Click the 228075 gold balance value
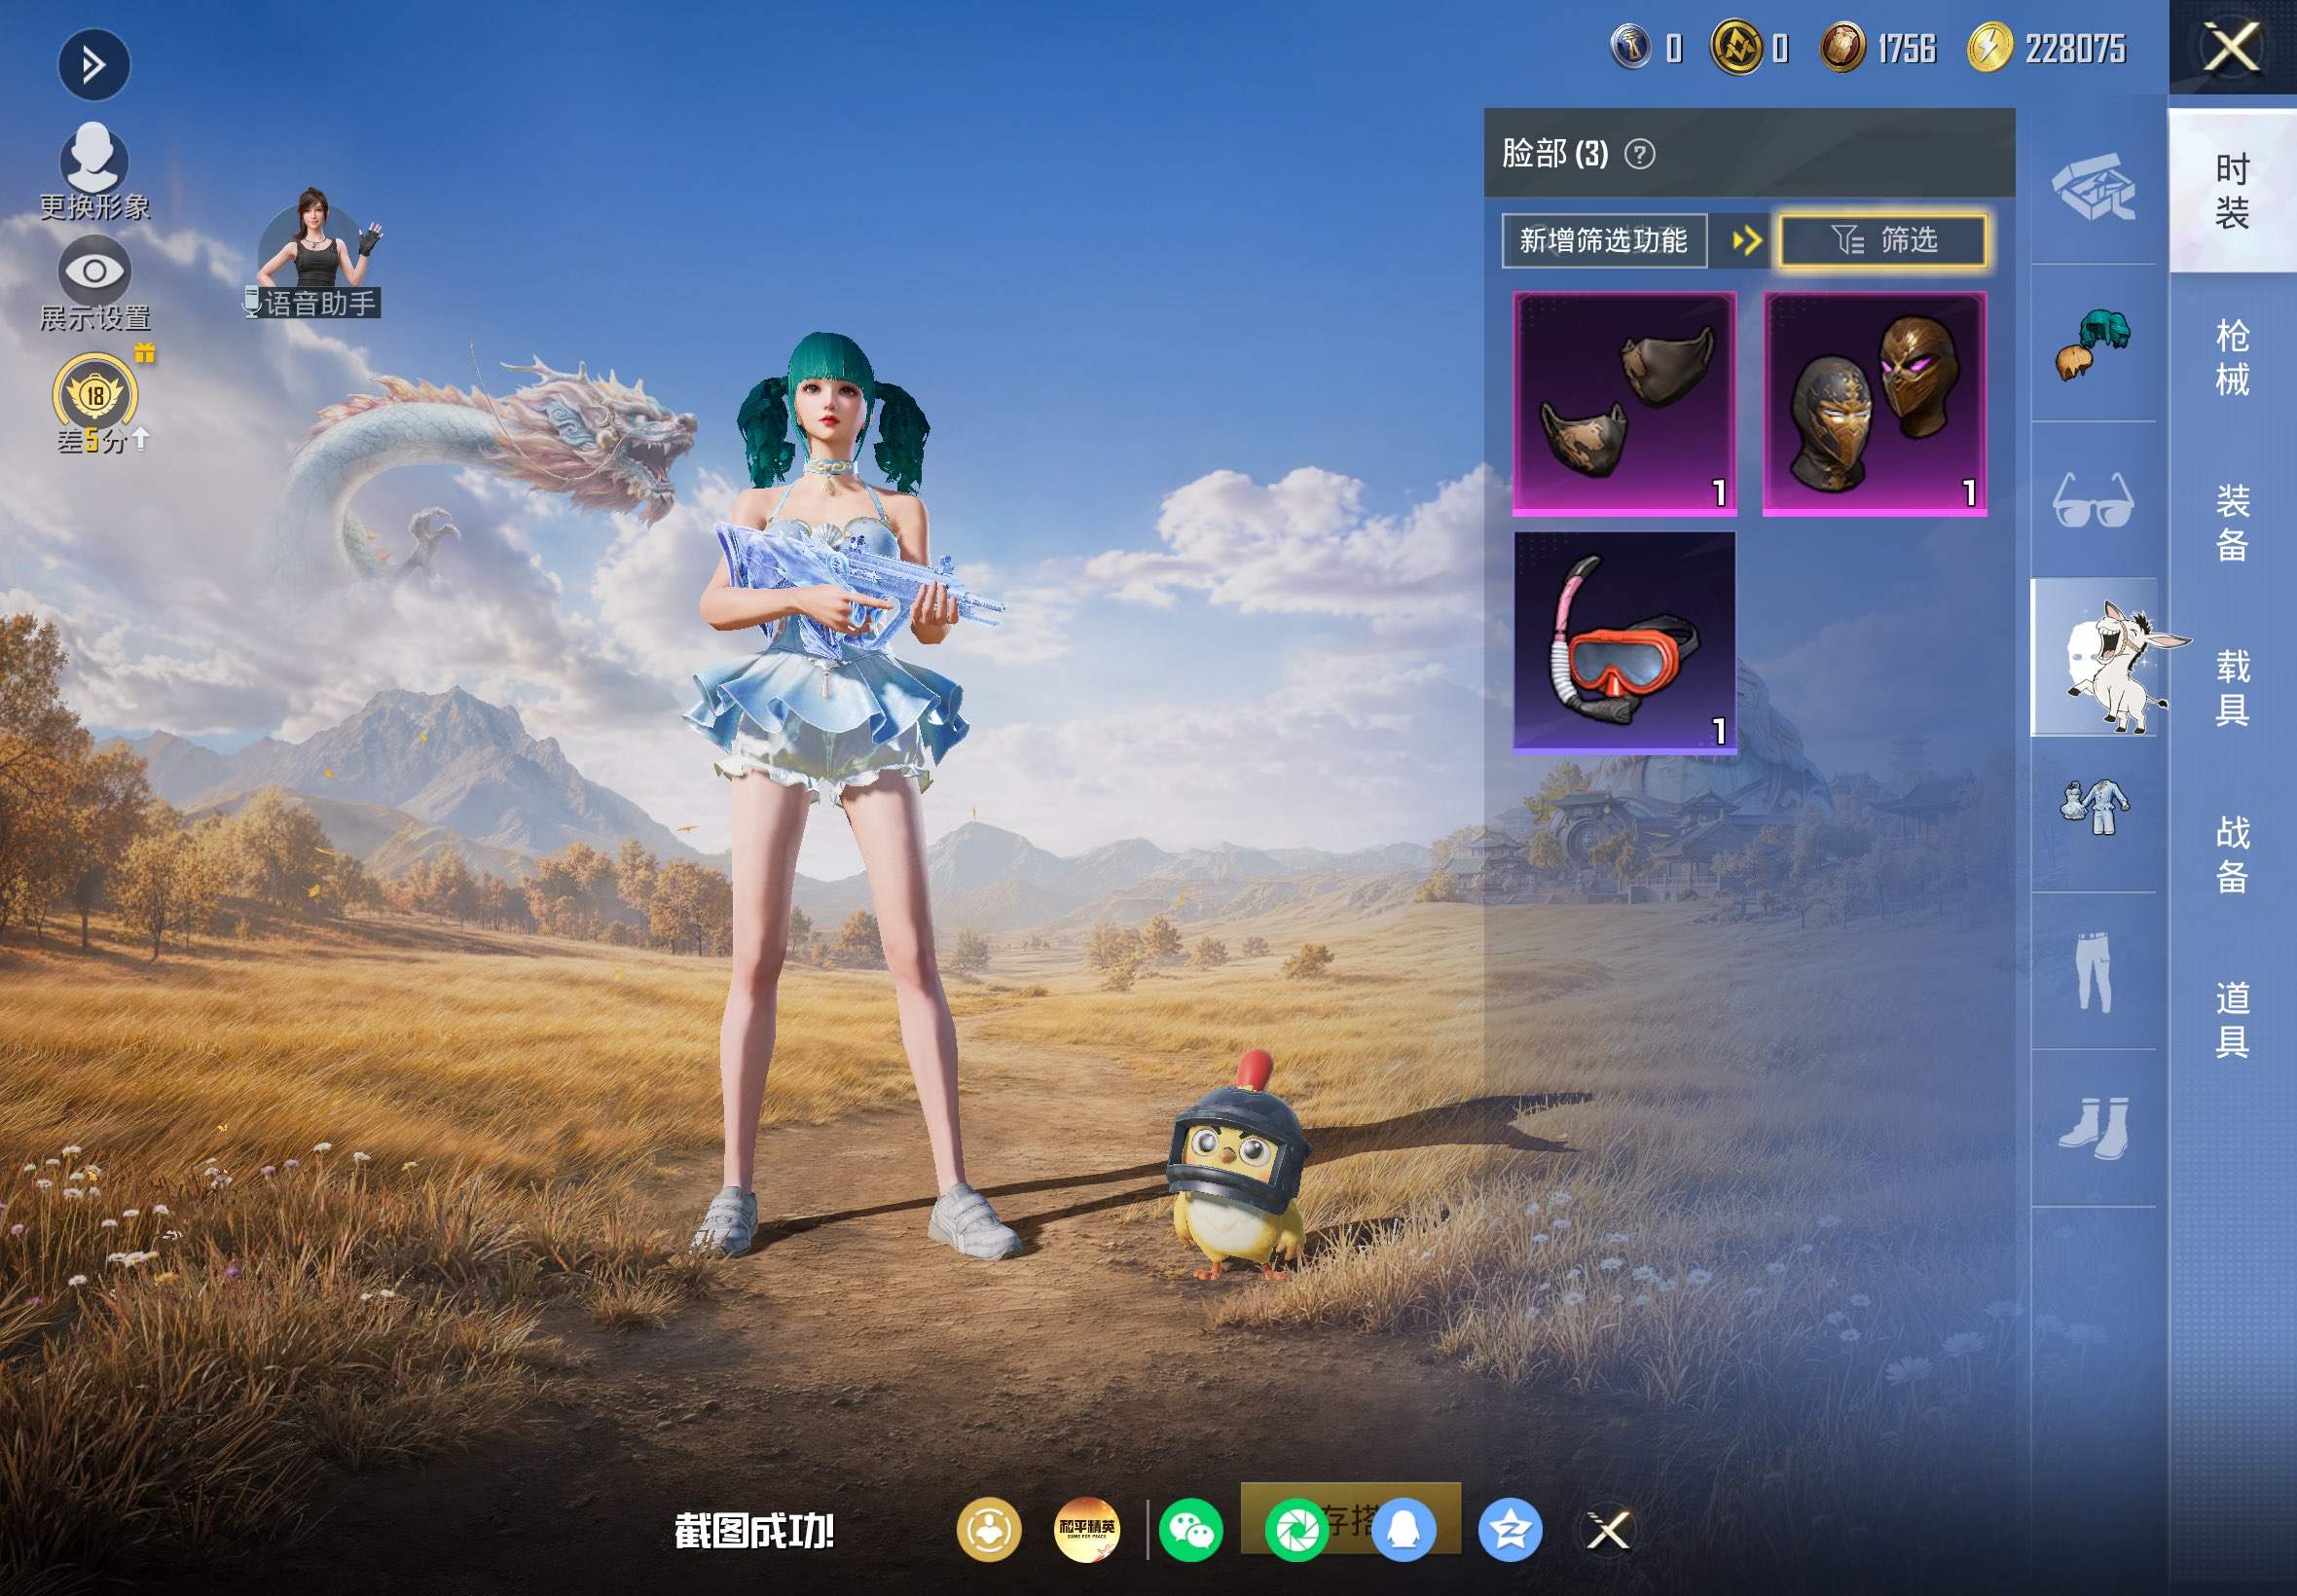This screenshot has height=1596, width=2297. click(2075, 49)
